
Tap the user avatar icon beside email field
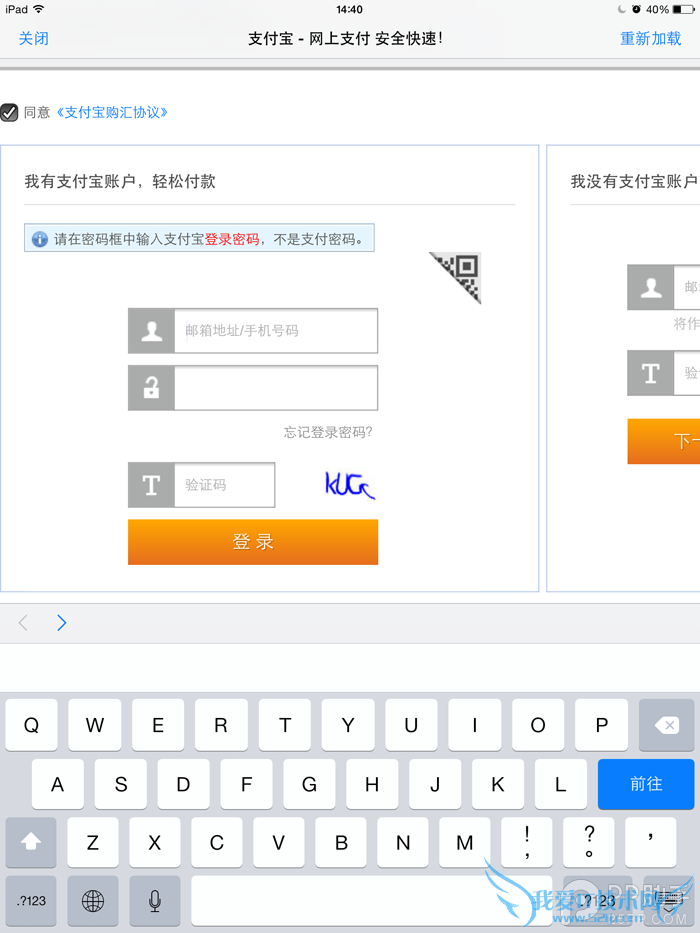(151, 331)
